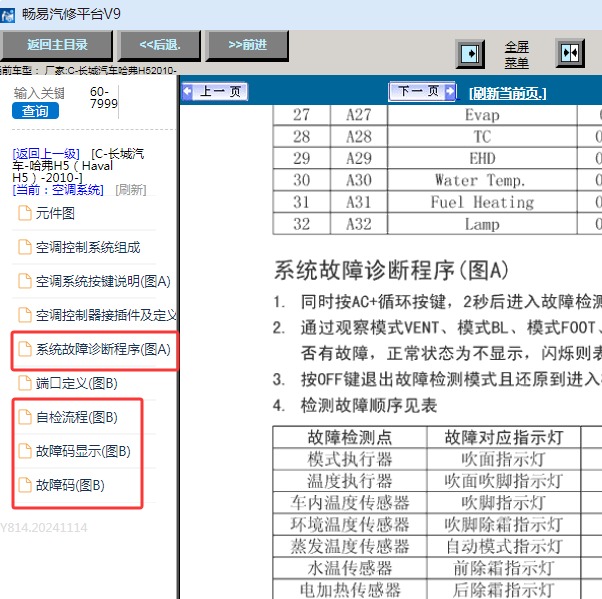Click the 查询 search button
This screenshot has height=599, width=602.
(35, 111)
